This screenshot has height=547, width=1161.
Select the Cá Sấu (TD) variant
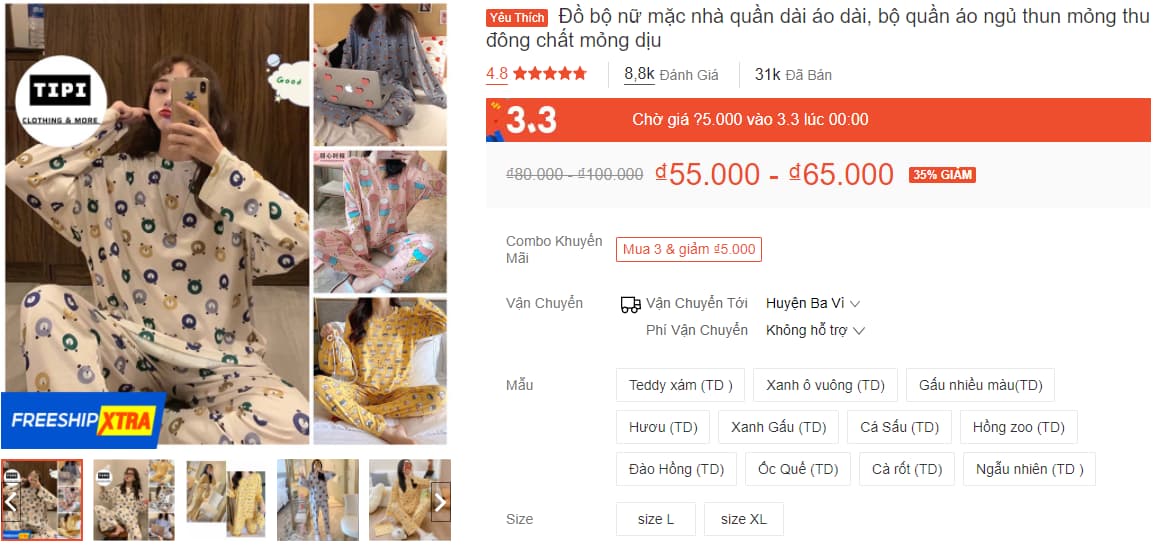[899, 427]
